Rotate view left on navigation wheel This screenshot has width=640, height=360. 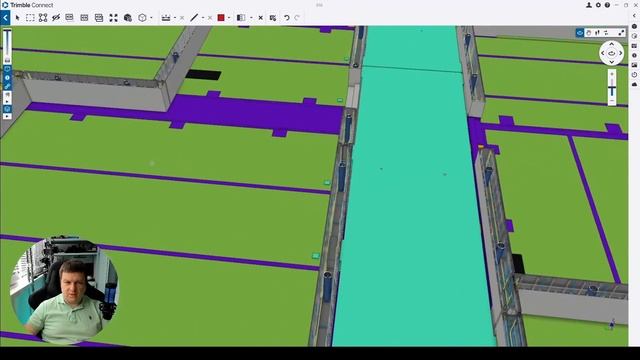[x=602, y=53]
